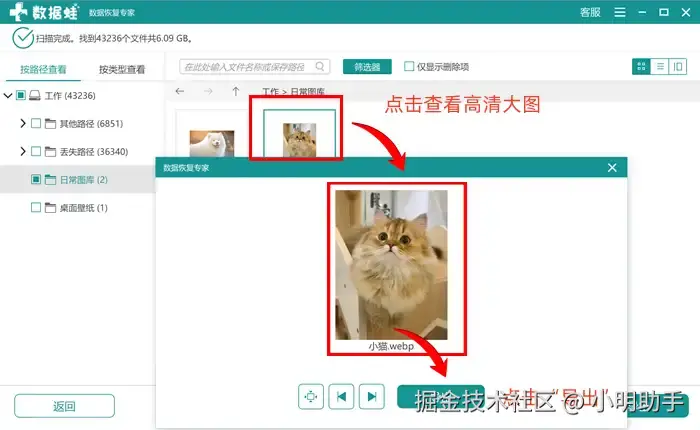
Task: Open the 筛选器 filter button
Action: (x=367, y=67)
